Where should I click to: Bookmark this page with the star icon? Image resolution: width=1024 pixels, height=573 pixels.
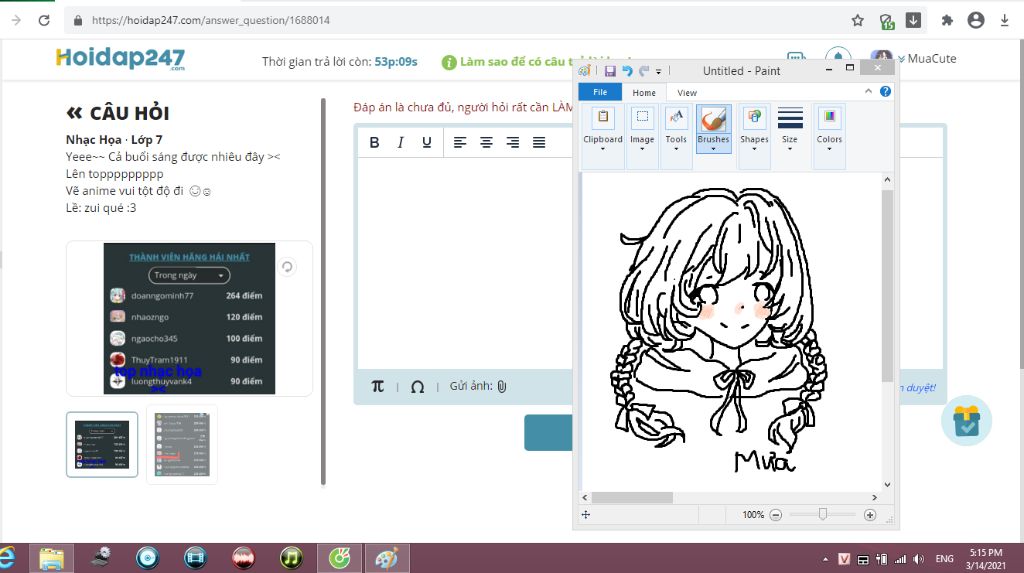[x=857, y=20]
